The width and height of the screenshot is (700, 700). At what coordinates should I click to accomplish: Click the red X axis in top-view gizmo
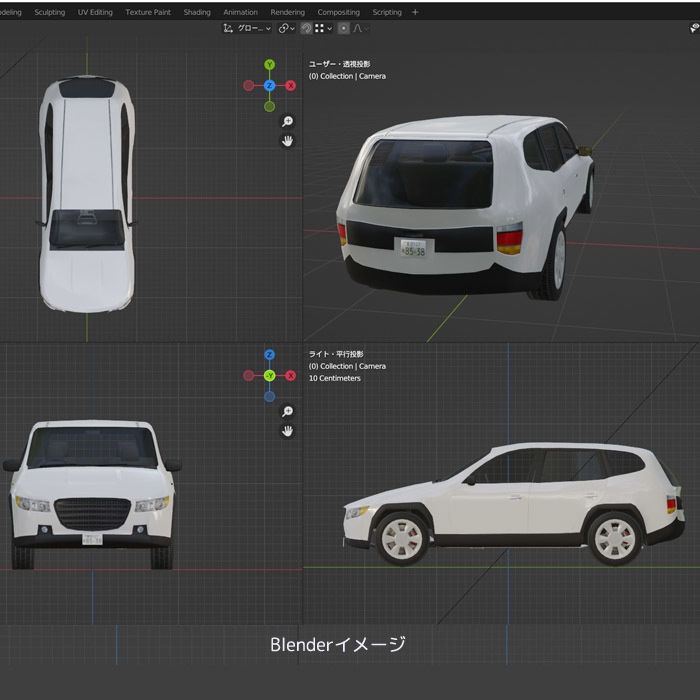pos(291,86)
